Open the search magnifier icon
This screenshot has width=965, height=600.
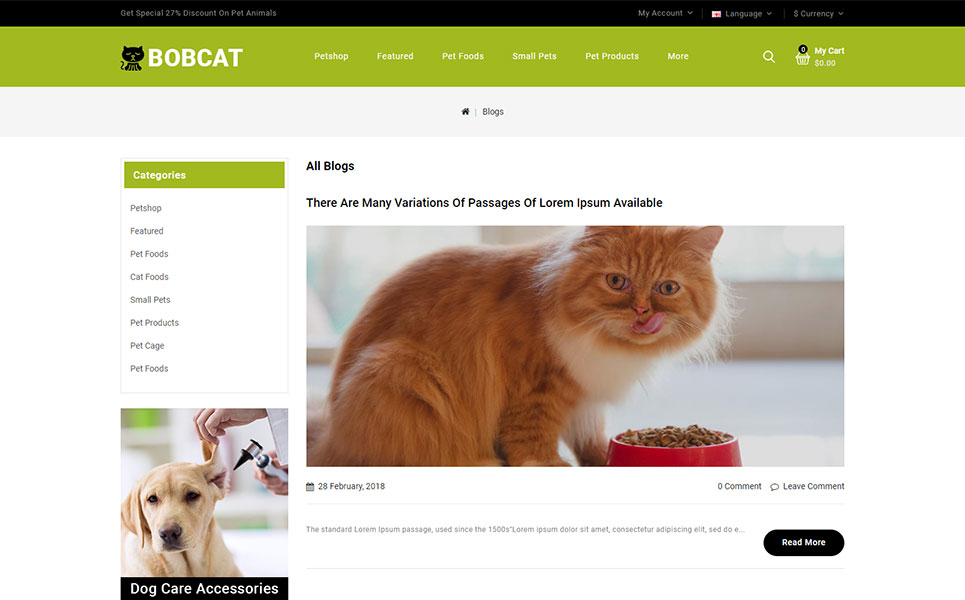coord(769,57)
